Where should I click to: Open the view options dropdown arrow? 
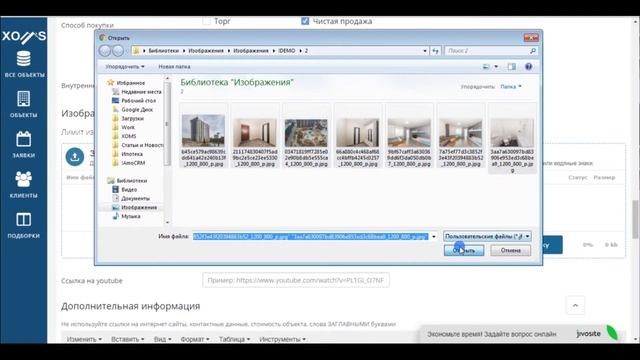496,67
